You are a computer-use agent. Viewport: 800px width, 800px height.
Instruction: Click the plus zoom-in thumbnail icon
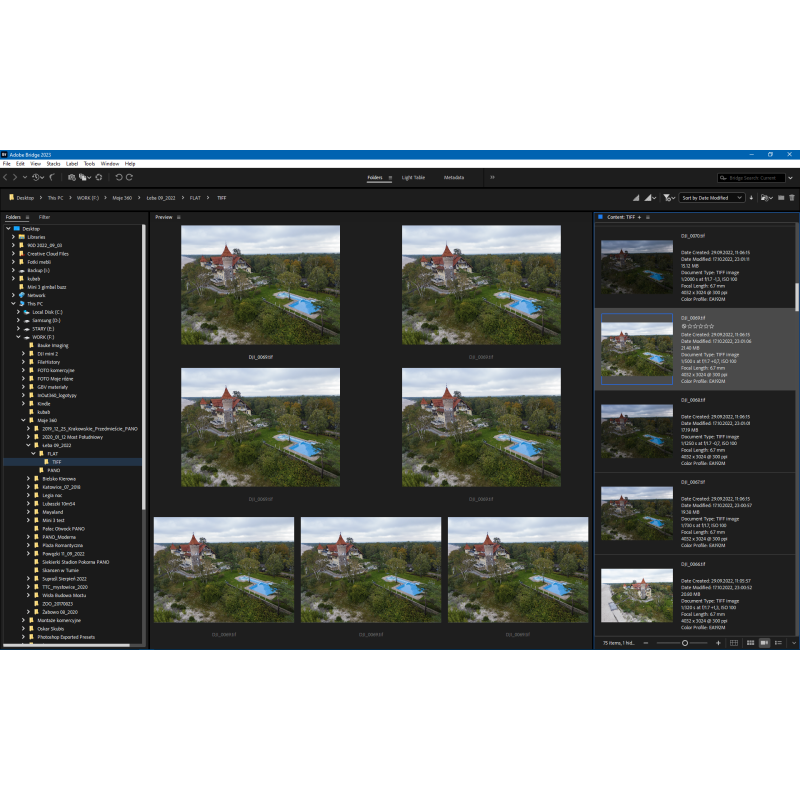tap(718, 643)
